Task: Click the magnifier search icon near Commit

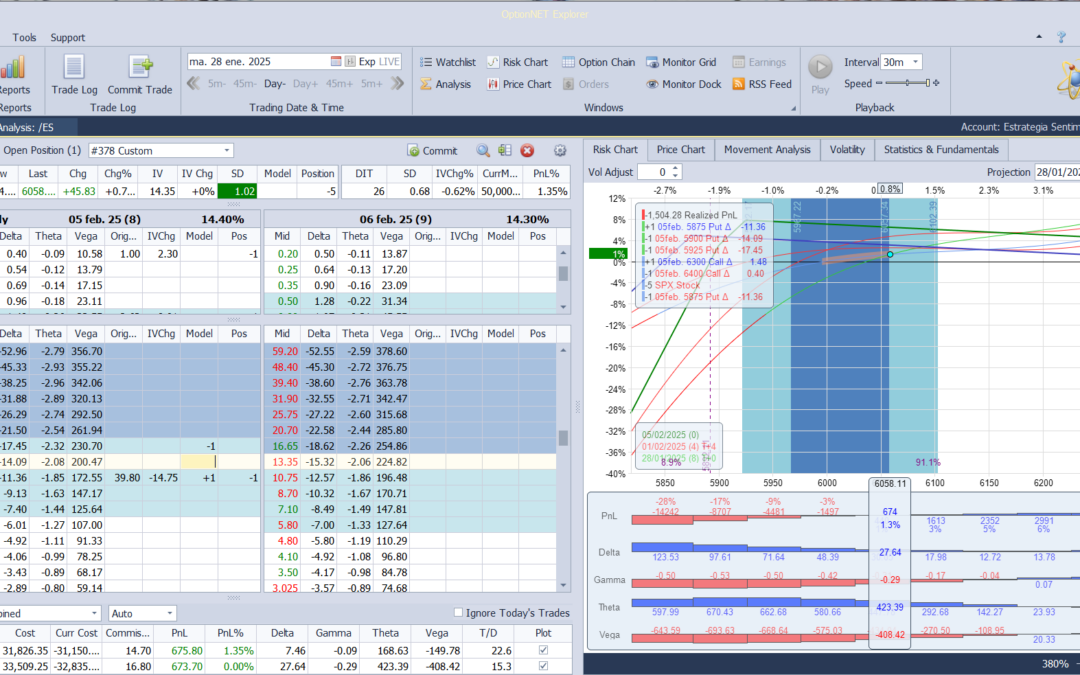Action: click(x=483, y=150)
